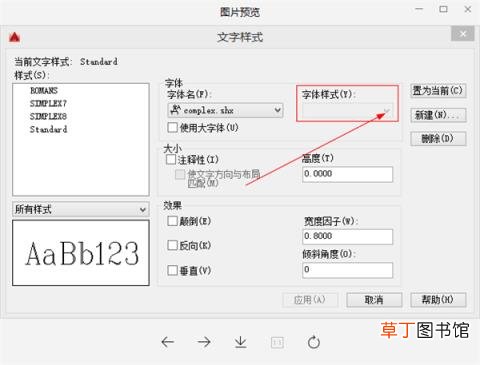
Task: Minimize the 图片预览 window
Action: 419,9
